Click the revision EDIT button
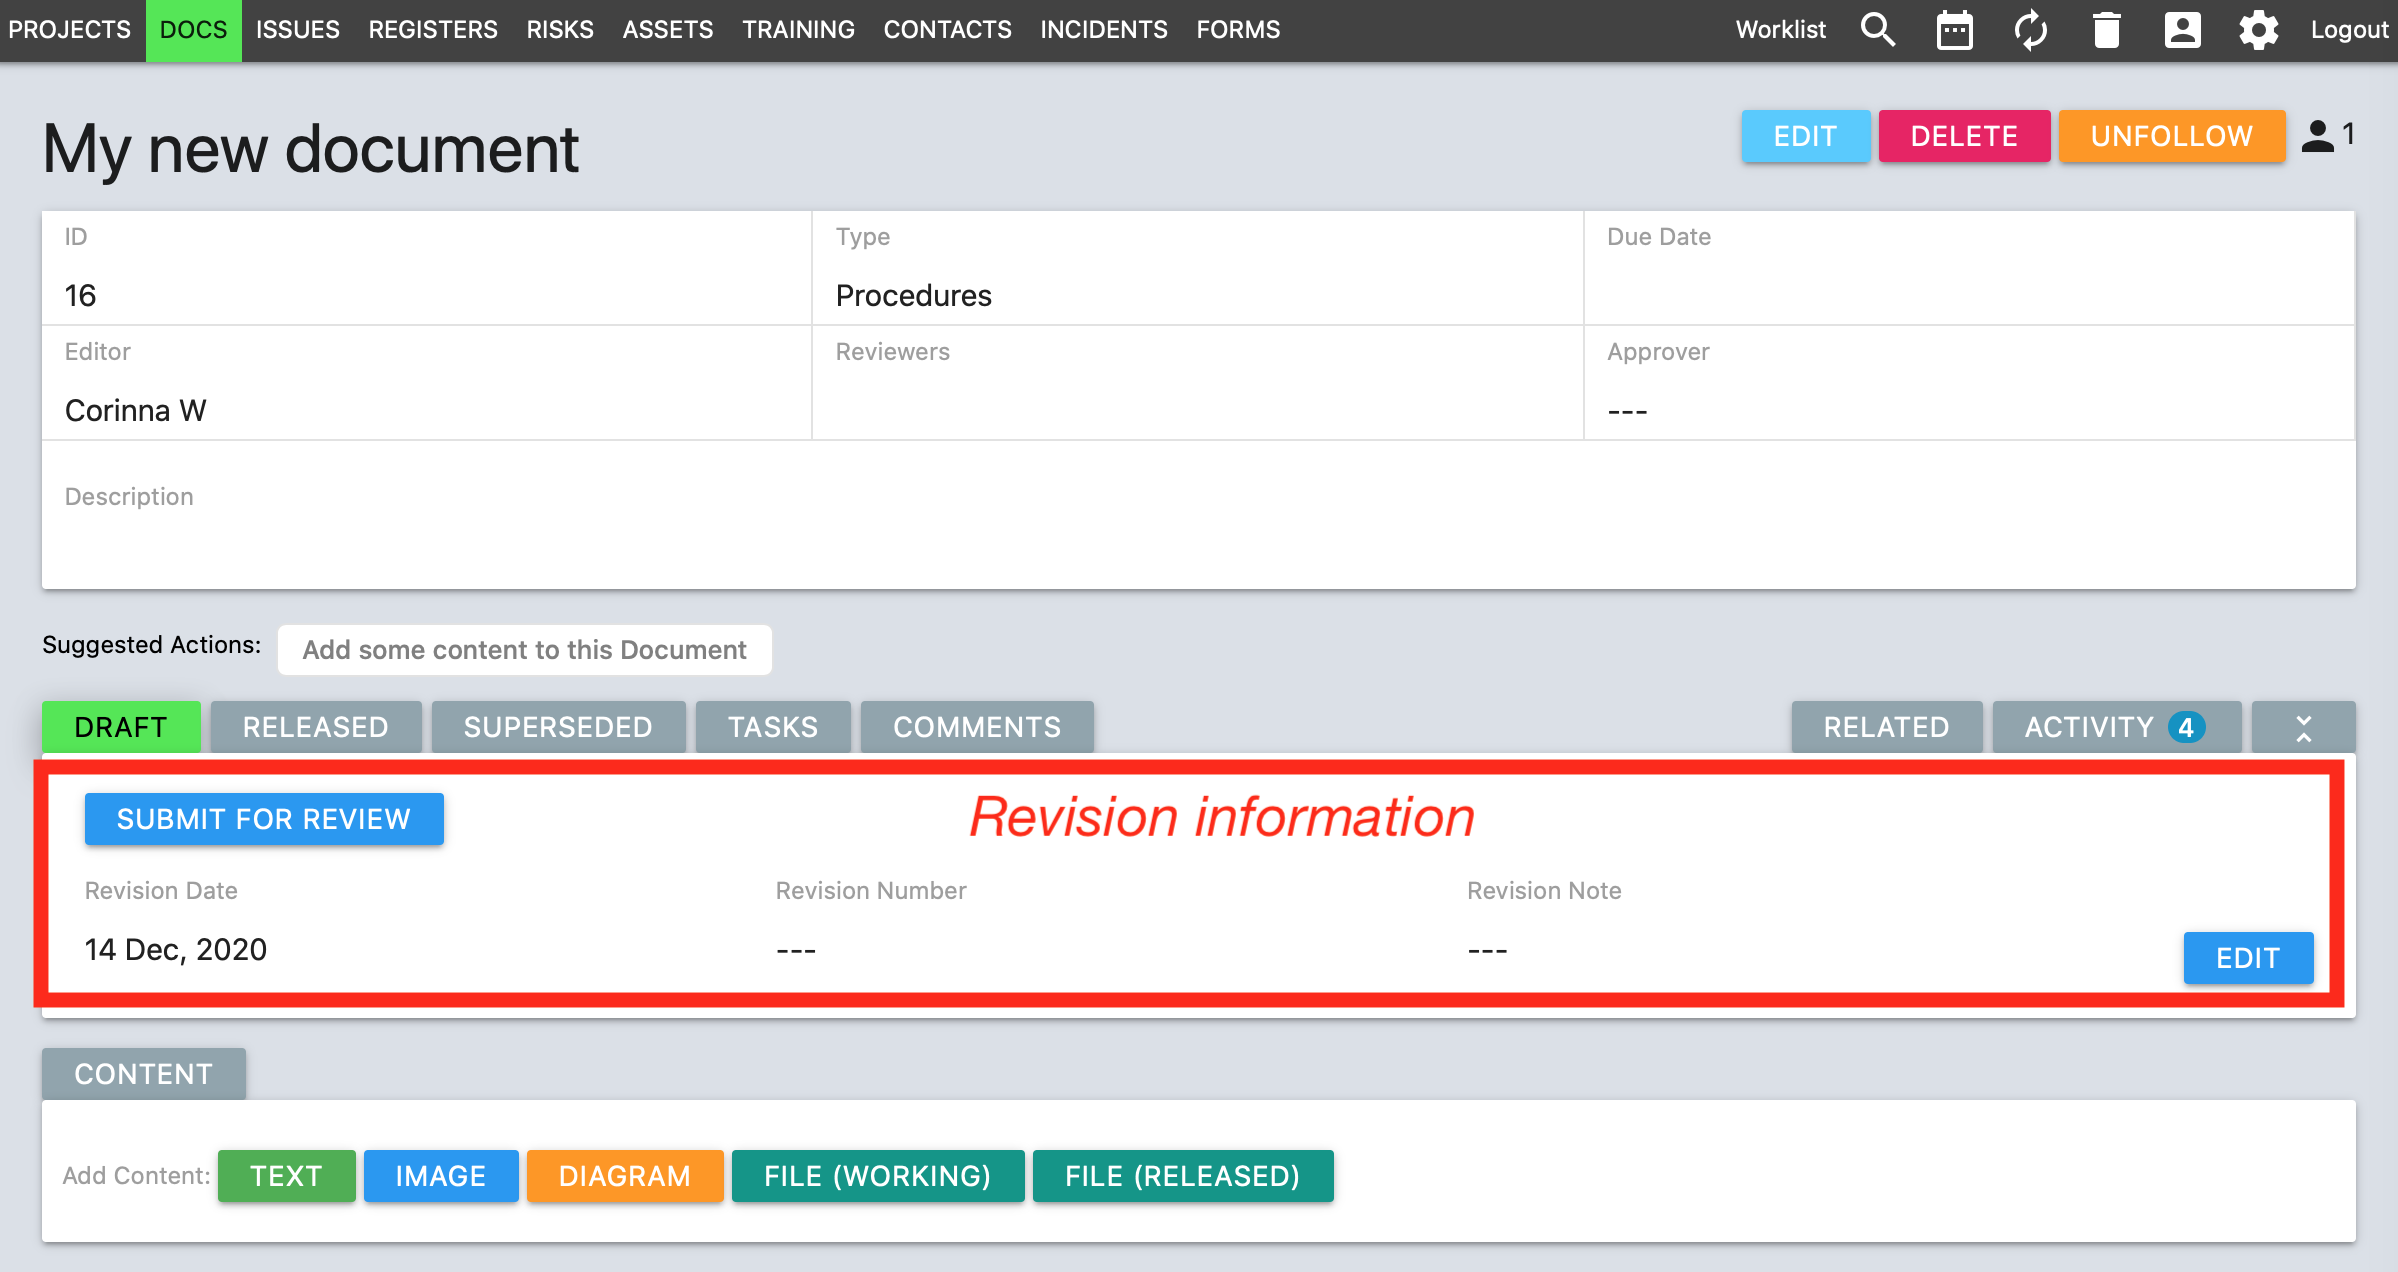This screenshot has width=2398, height=1272. coord(2248,958)
